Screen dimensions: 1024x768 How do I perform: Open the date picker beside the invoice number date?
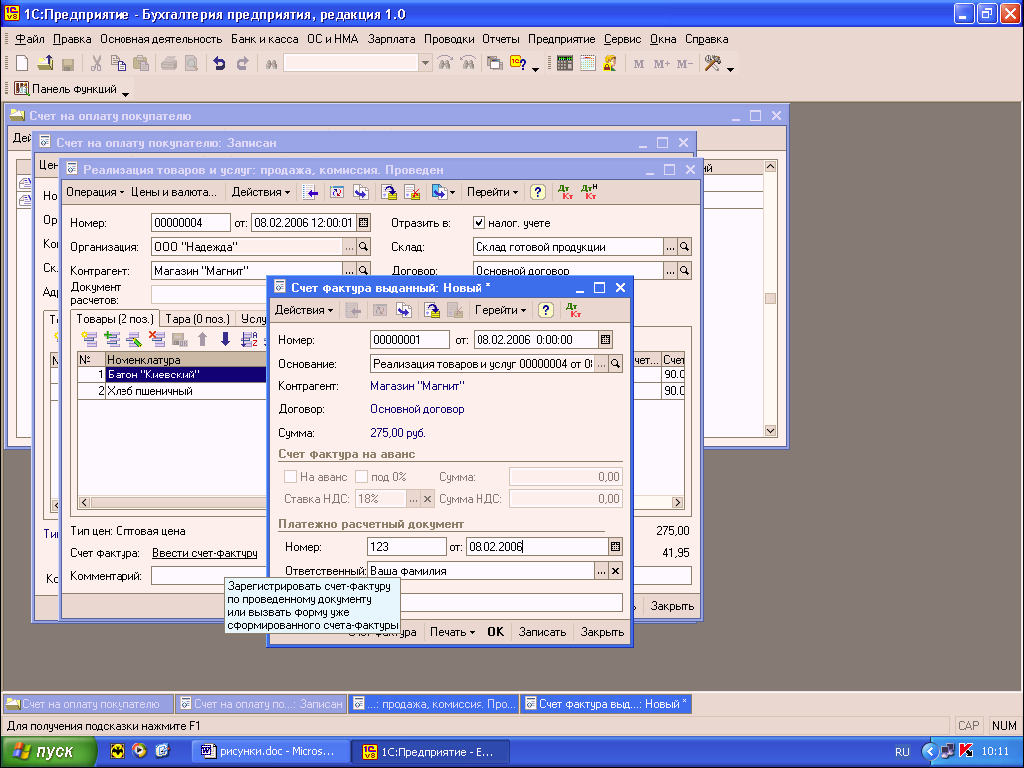[x=605, y=340]
